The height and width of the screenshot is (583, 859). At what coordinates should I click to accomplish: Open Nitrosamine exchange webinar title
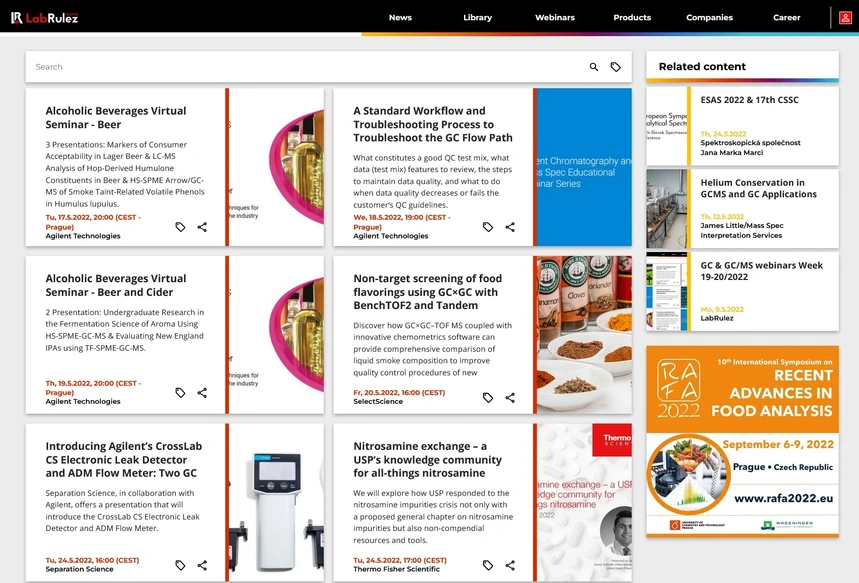click(x=427, y=460)
